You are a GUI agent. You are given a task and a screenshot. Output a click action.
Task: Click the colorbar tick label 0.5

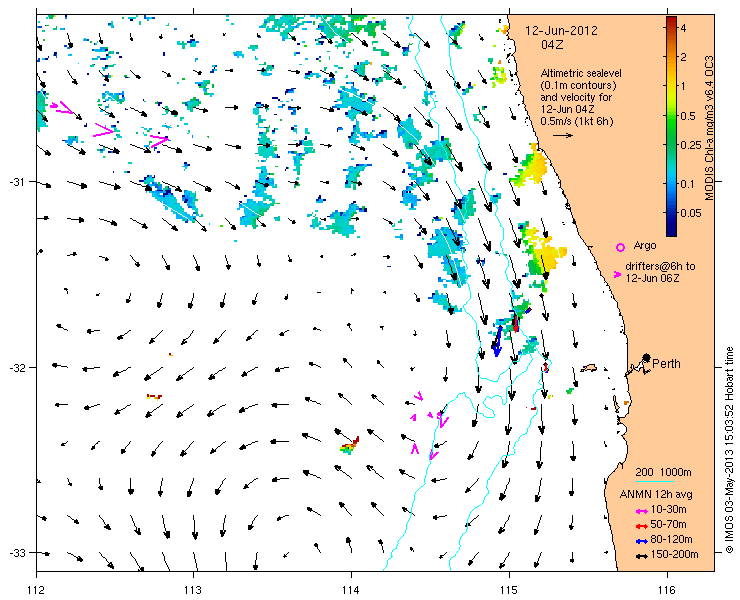click(x=689, y=116)
